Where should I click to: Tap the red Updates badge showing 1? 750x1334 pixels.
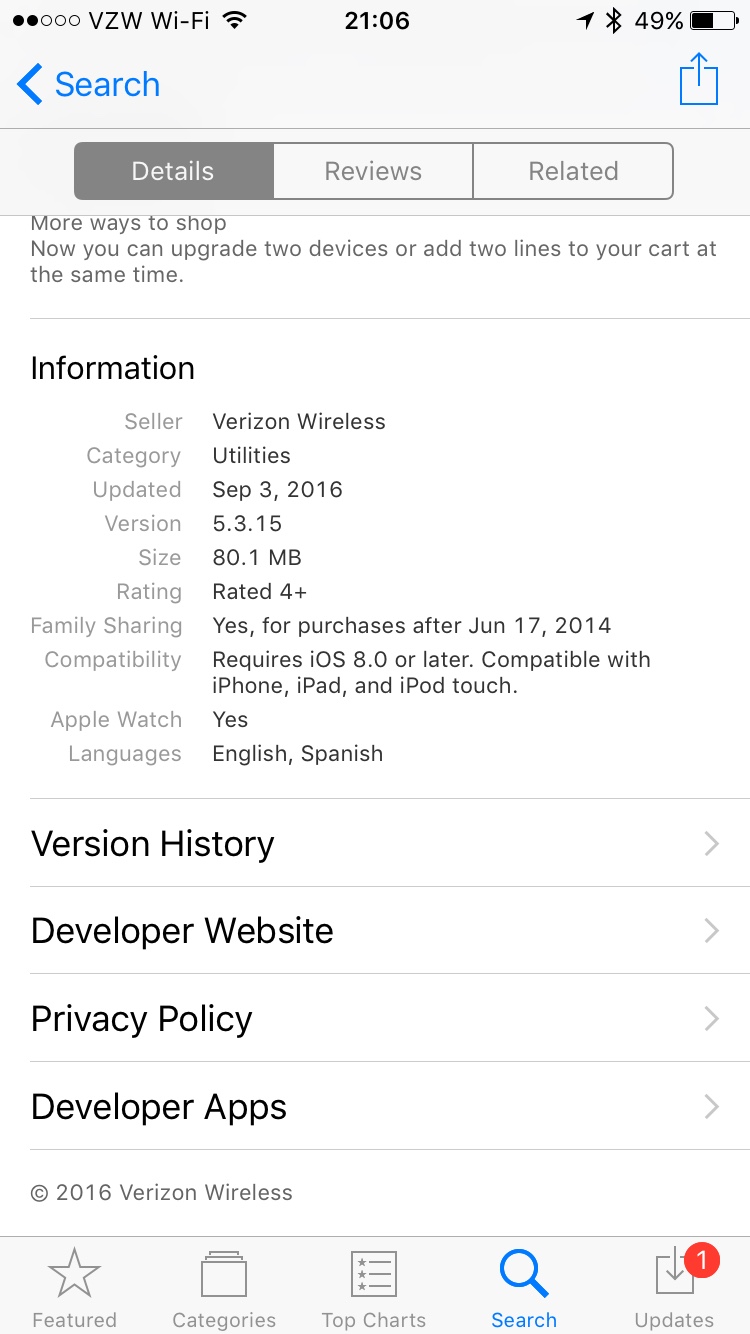pos(702,1261)
